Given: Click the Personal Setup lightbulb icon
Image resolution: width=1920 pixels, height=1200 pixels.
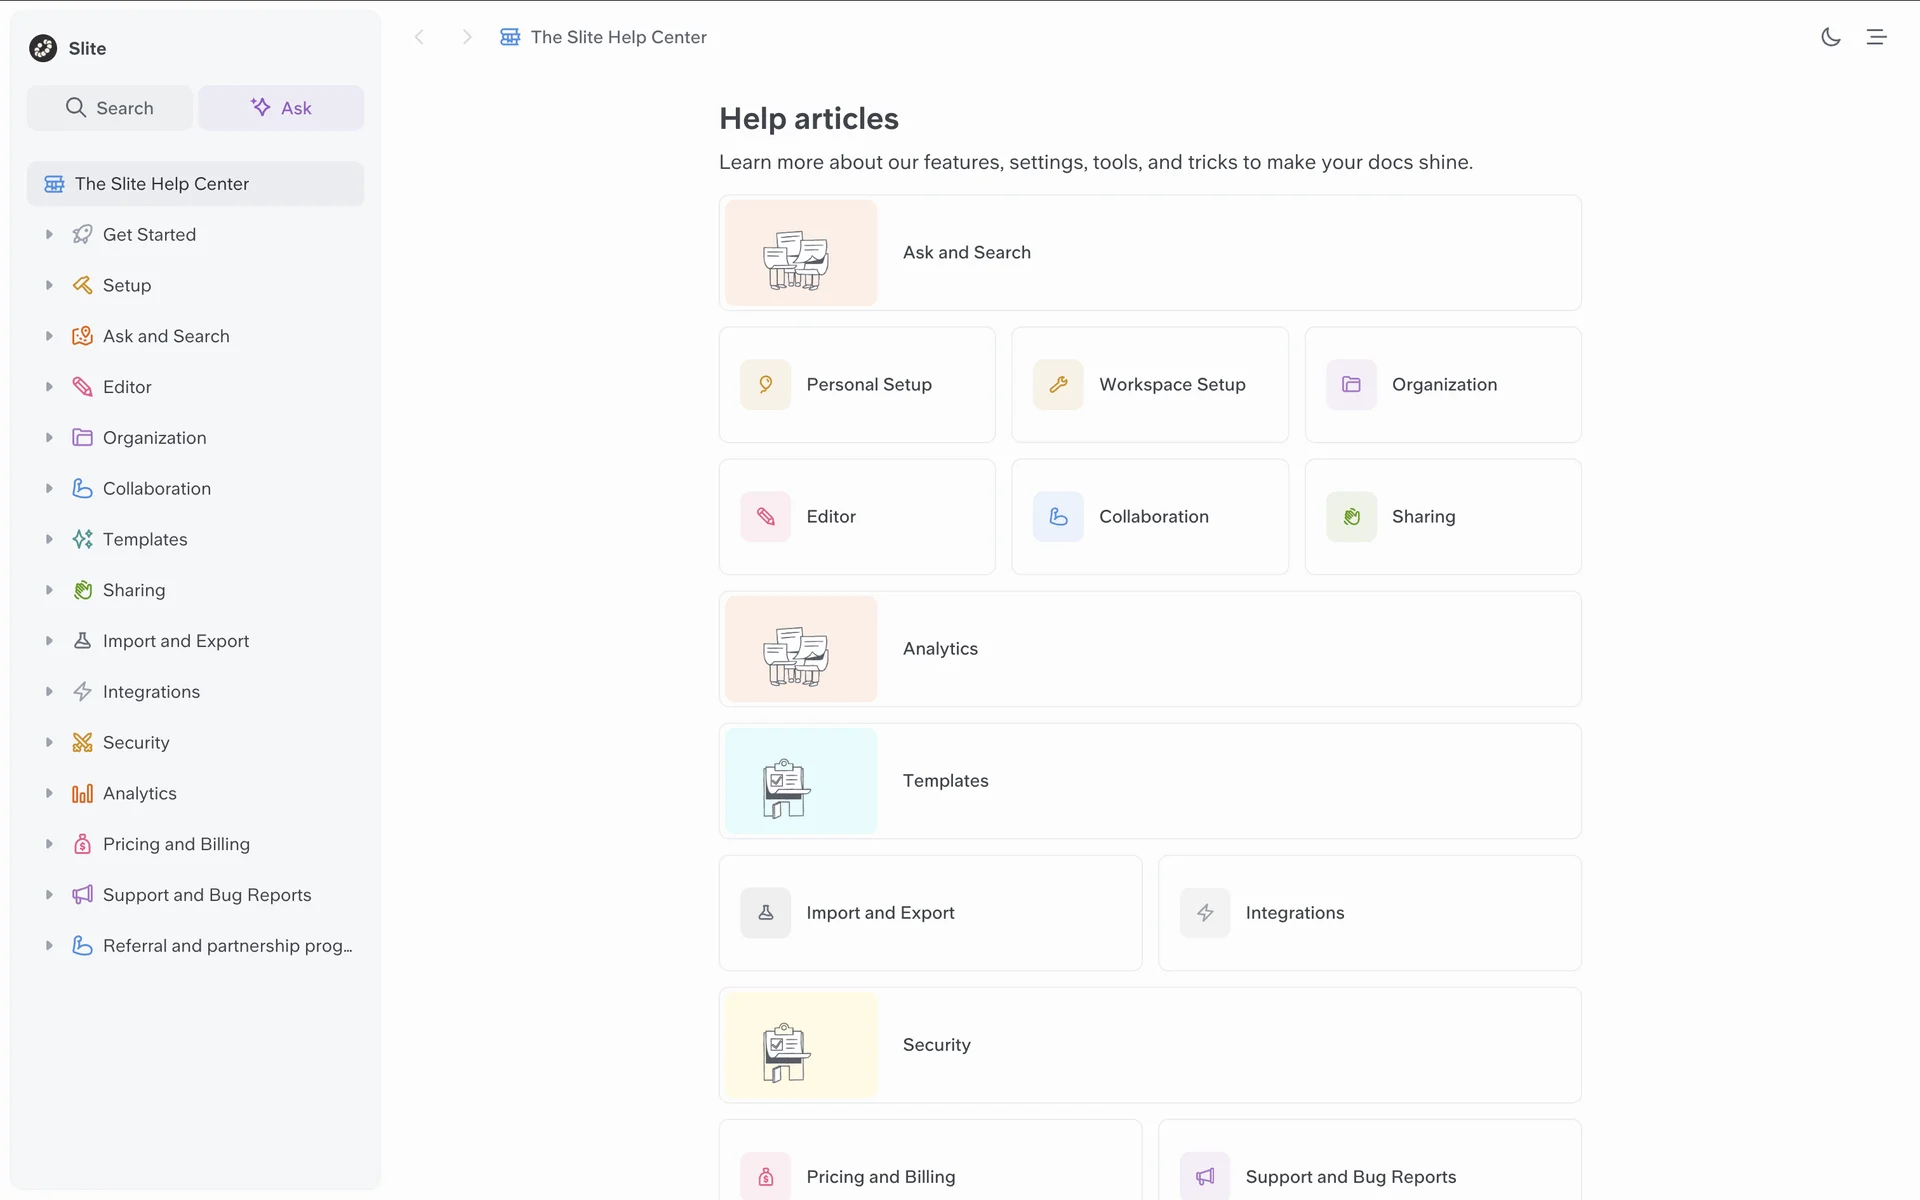Looking at the screenshot, I should [765, 385].
